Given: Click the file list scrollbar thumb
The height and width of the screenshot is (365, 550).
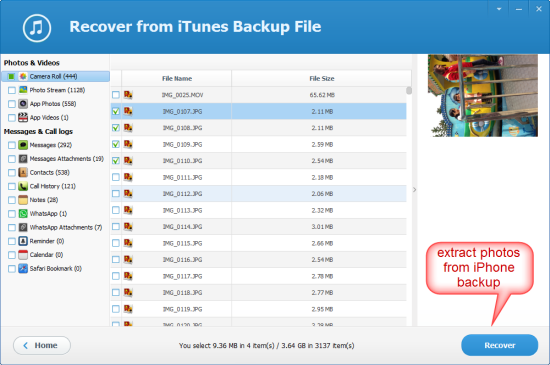Looking at the screenshot, I should point(409,90).
